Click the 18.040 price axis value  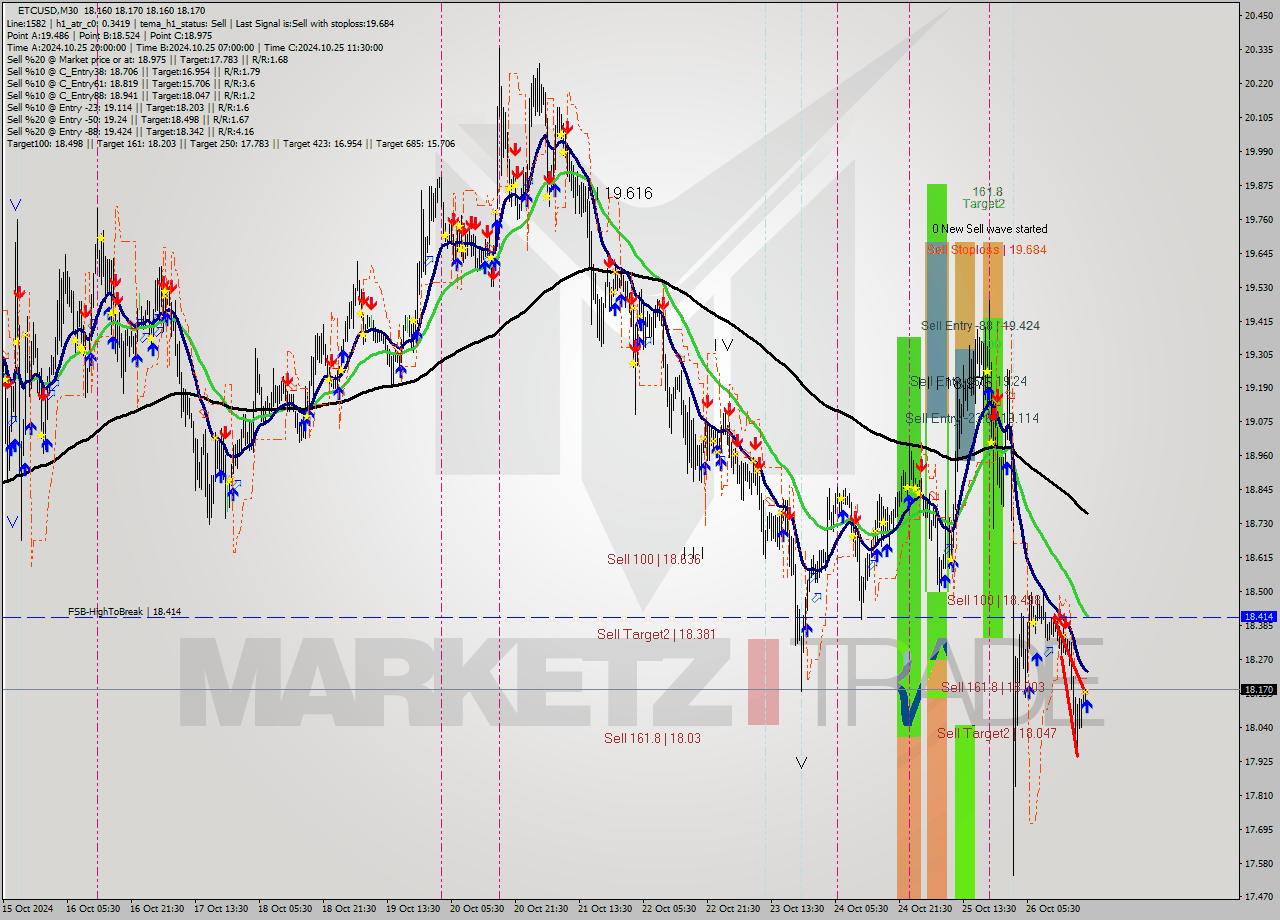point(1258,728)
